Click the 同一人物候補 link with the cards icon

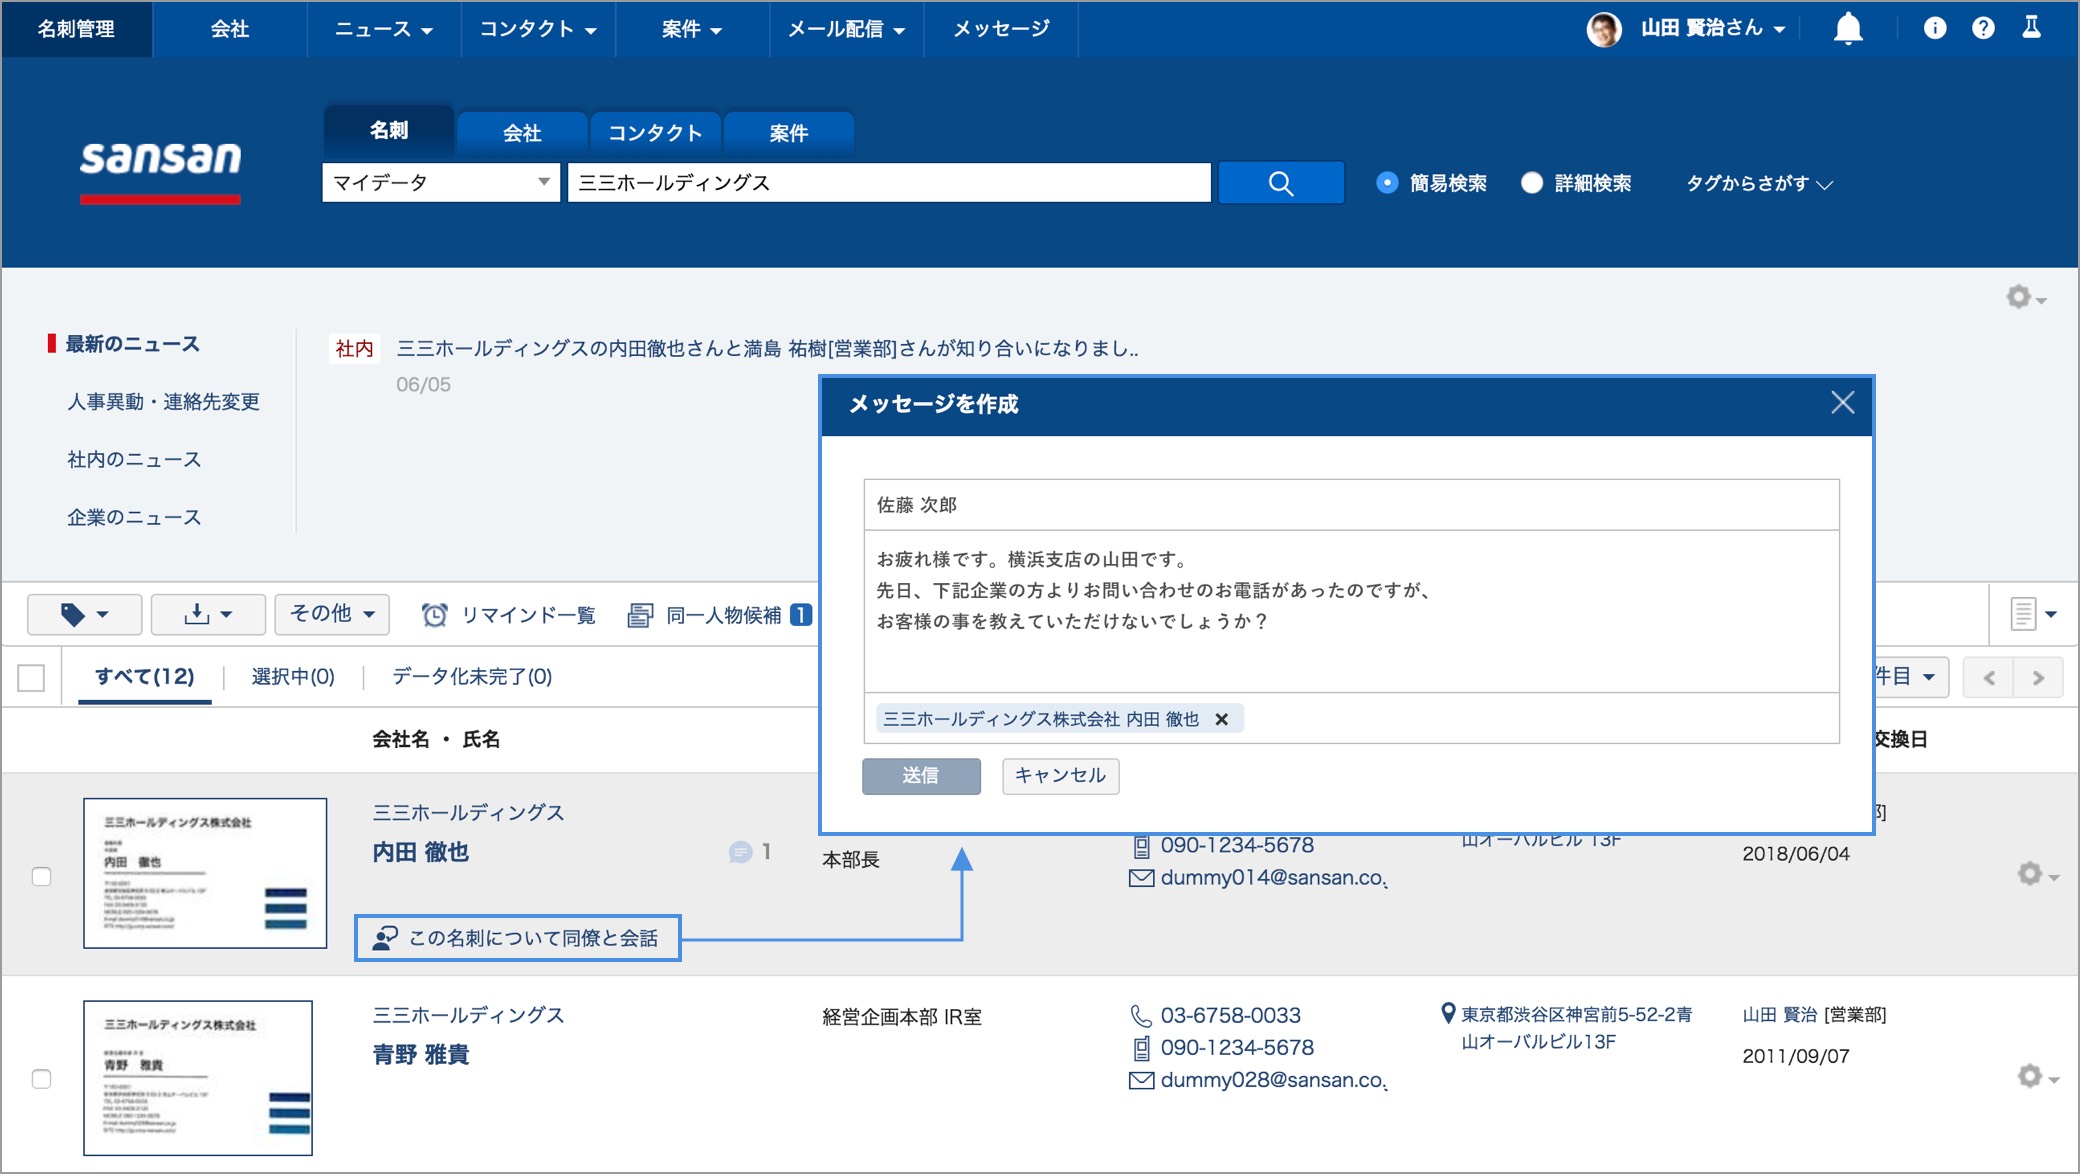pos(719,615)
